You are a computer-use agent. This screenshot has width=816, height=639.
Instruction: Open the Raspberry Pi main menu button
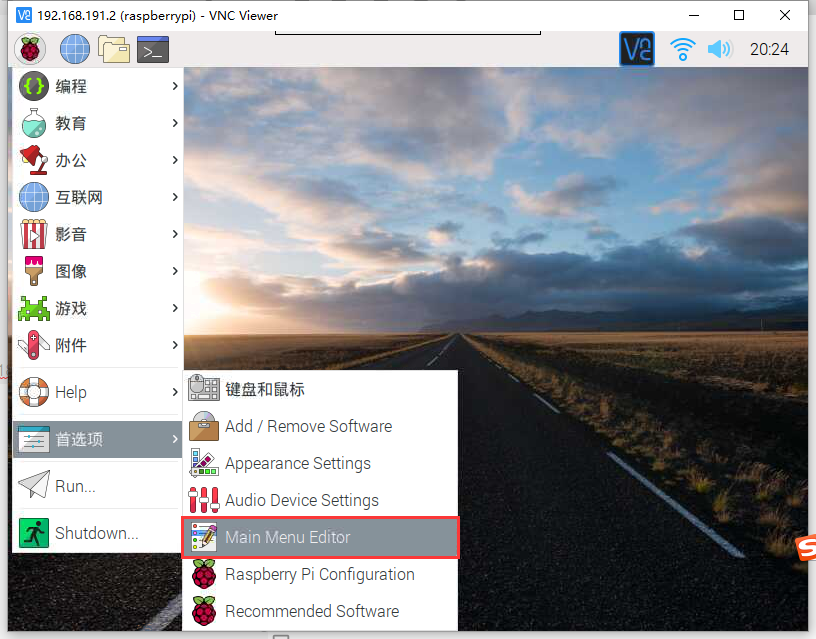tap(30, 49)
